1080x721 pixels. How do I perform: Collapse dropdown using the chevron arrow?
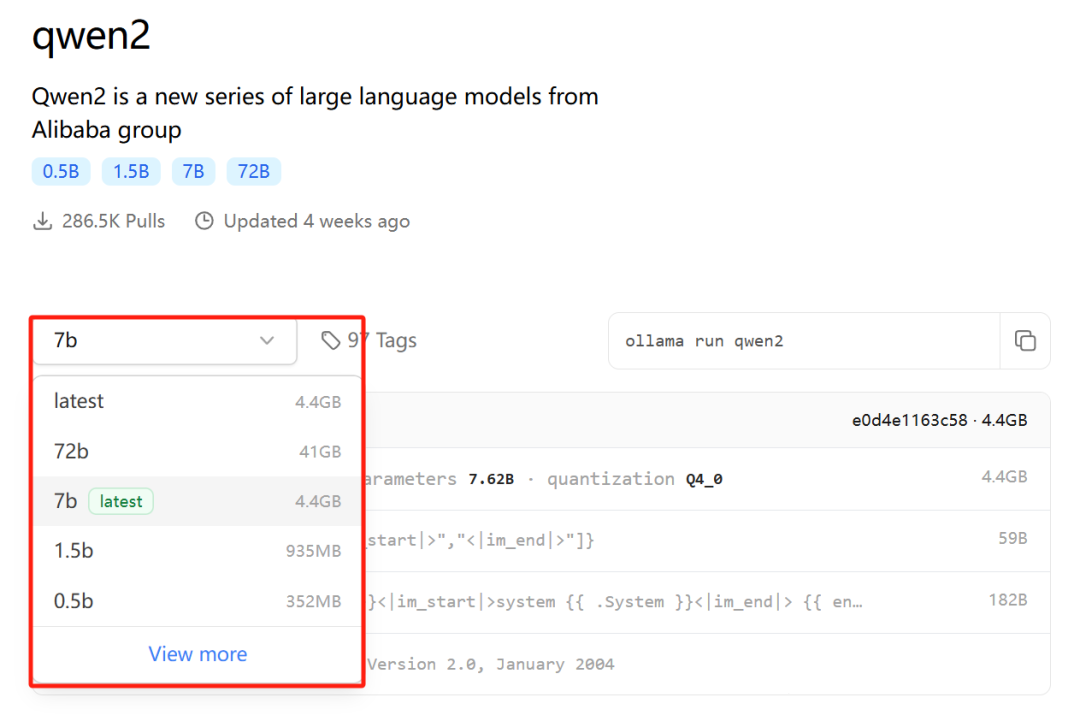(267, 341)
